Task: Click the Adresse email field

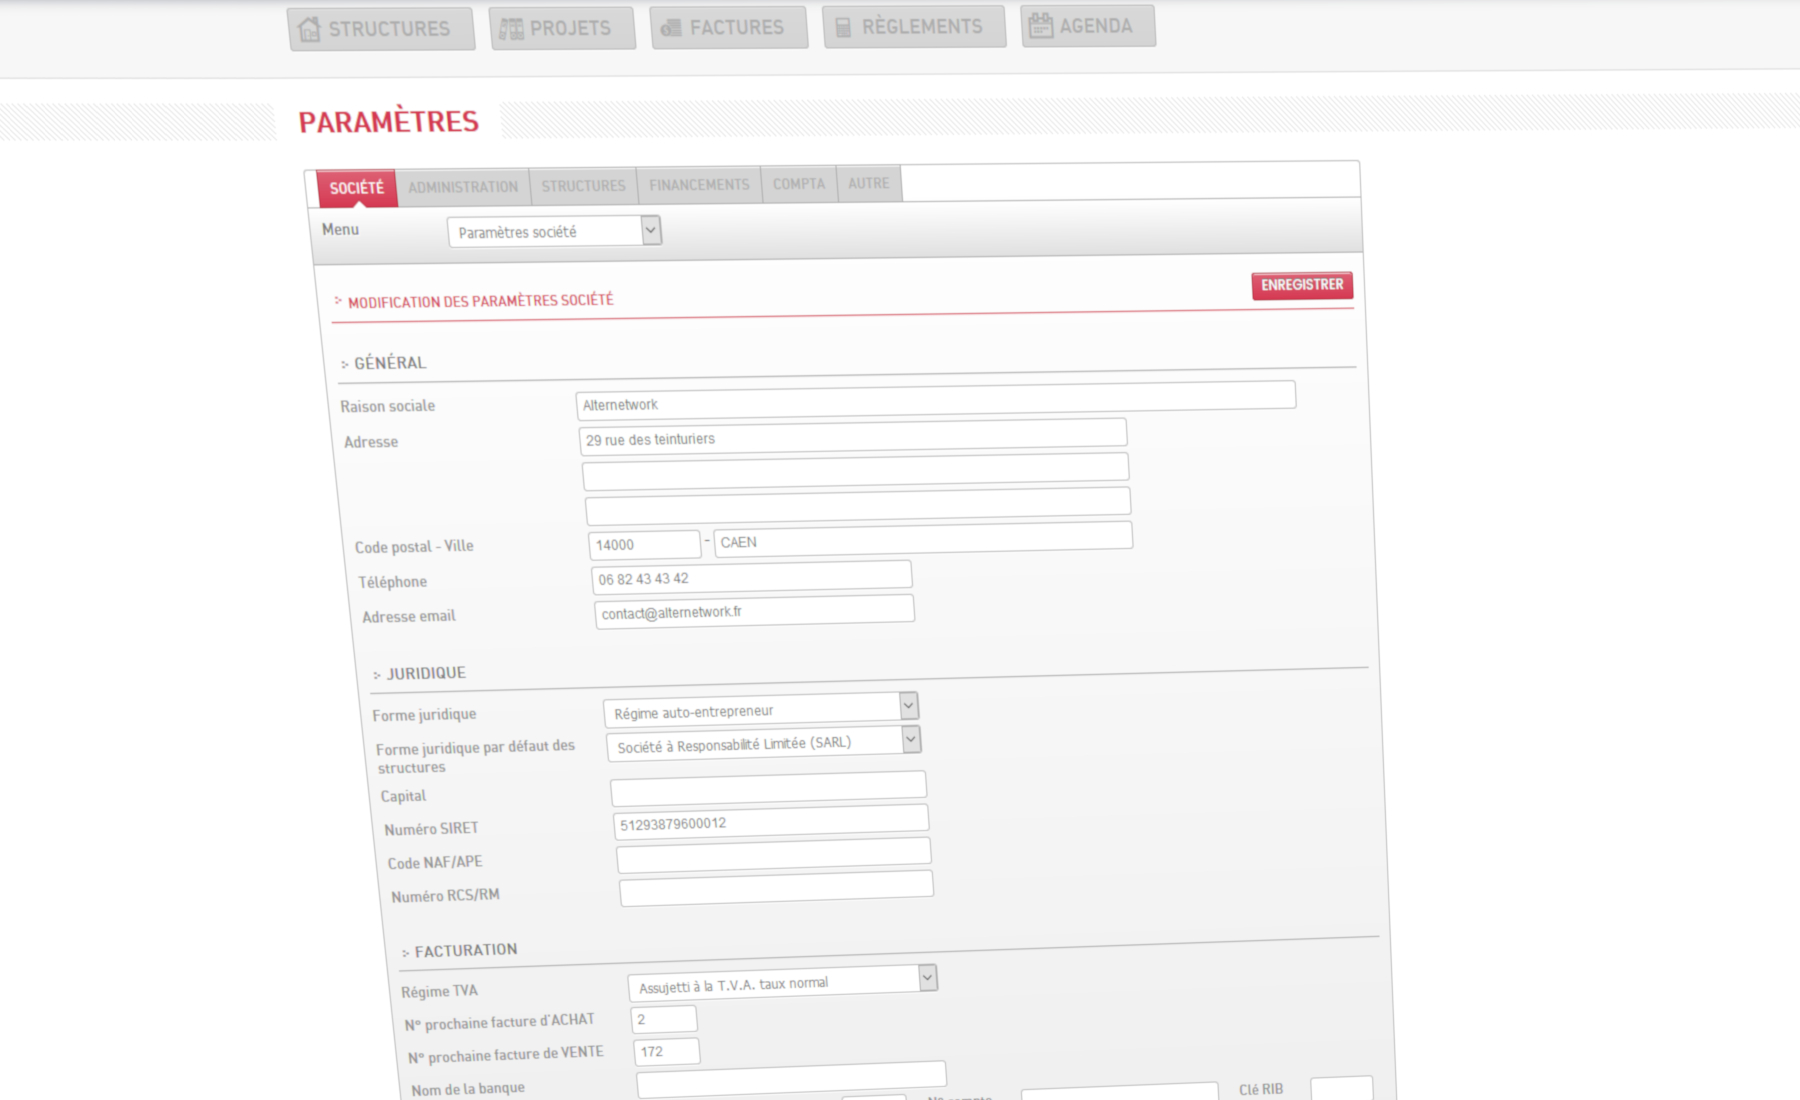Action: click(x=754, y=611)
